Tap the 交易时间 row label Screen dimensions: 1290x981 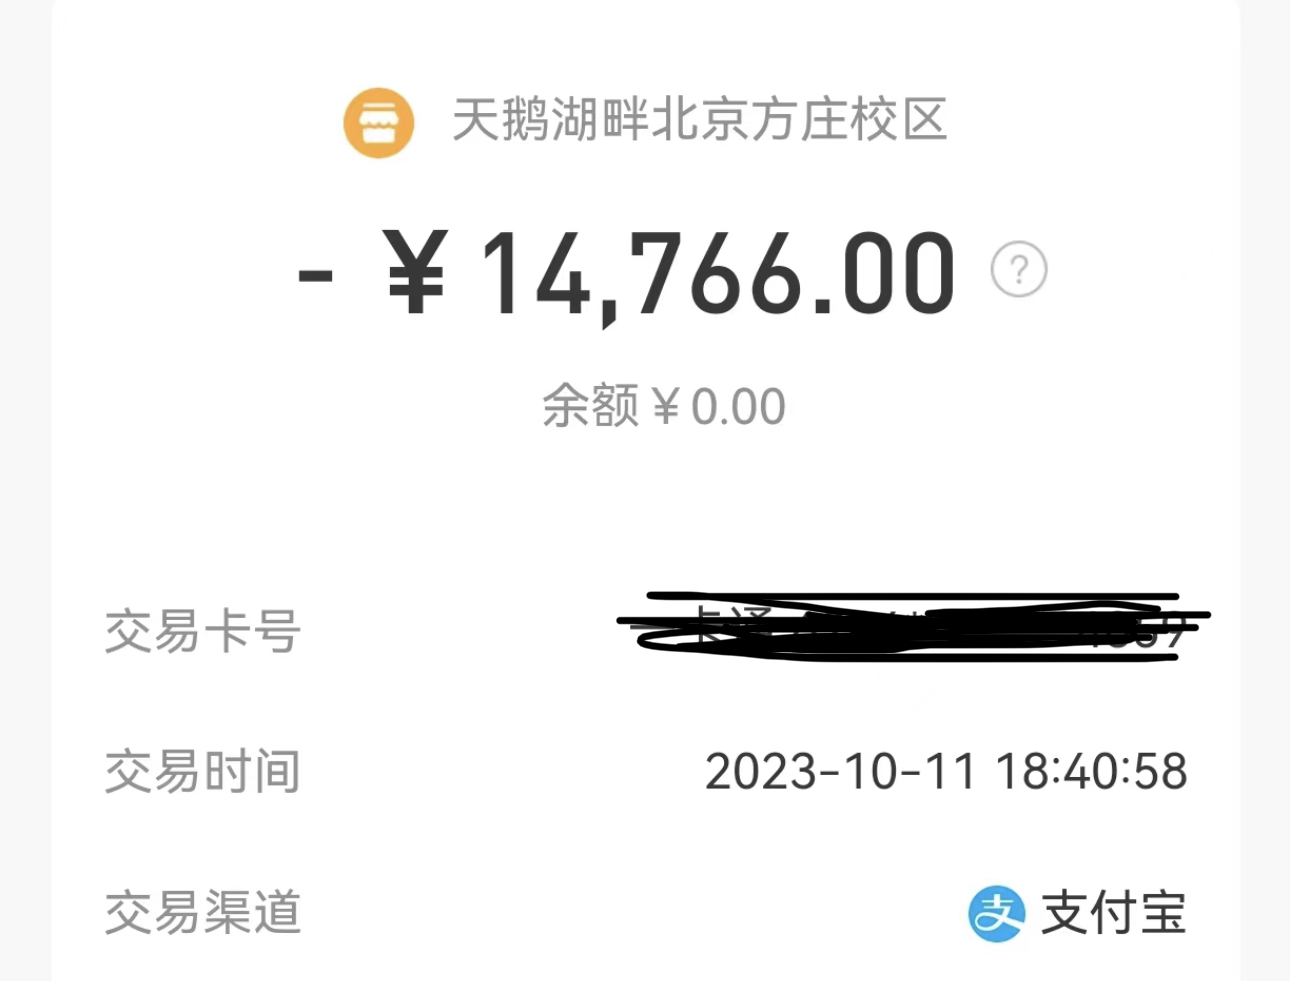203,772
